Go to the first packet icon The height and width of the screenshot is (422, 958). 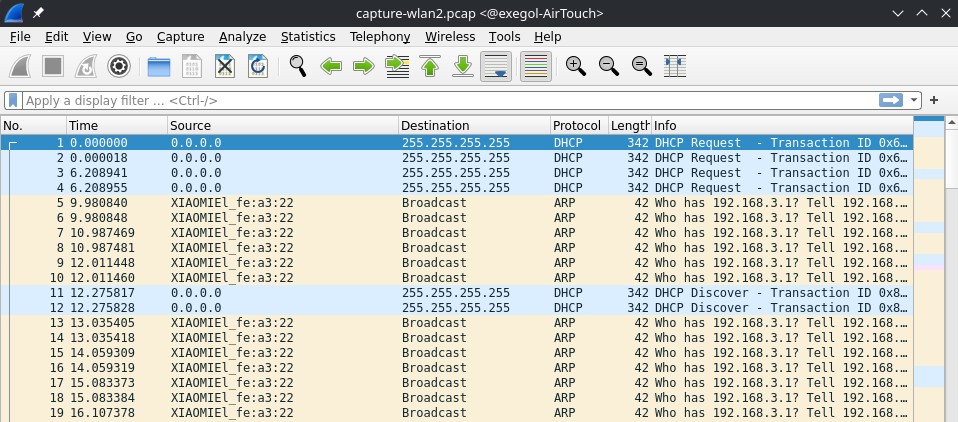tap(430, 67)
